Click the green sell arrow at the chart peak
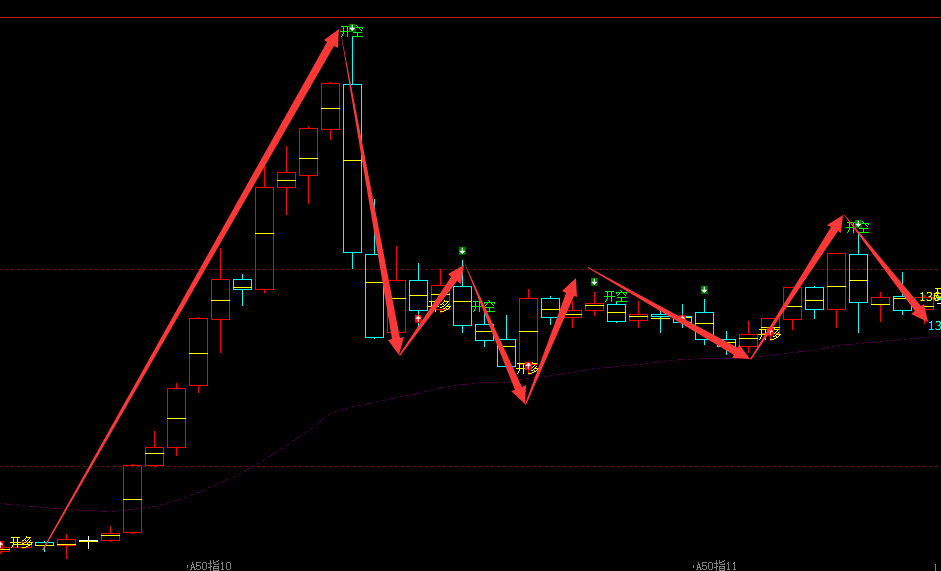 tap(352, 28)
